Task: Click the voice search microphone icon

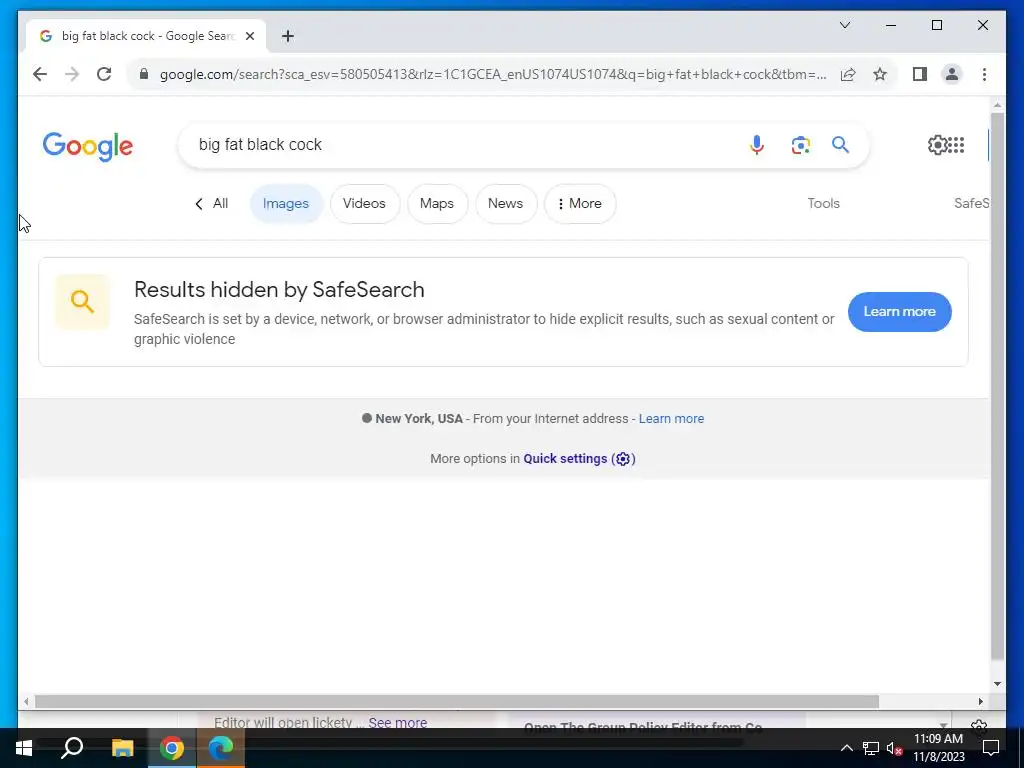Action: (x=756, y=144)
